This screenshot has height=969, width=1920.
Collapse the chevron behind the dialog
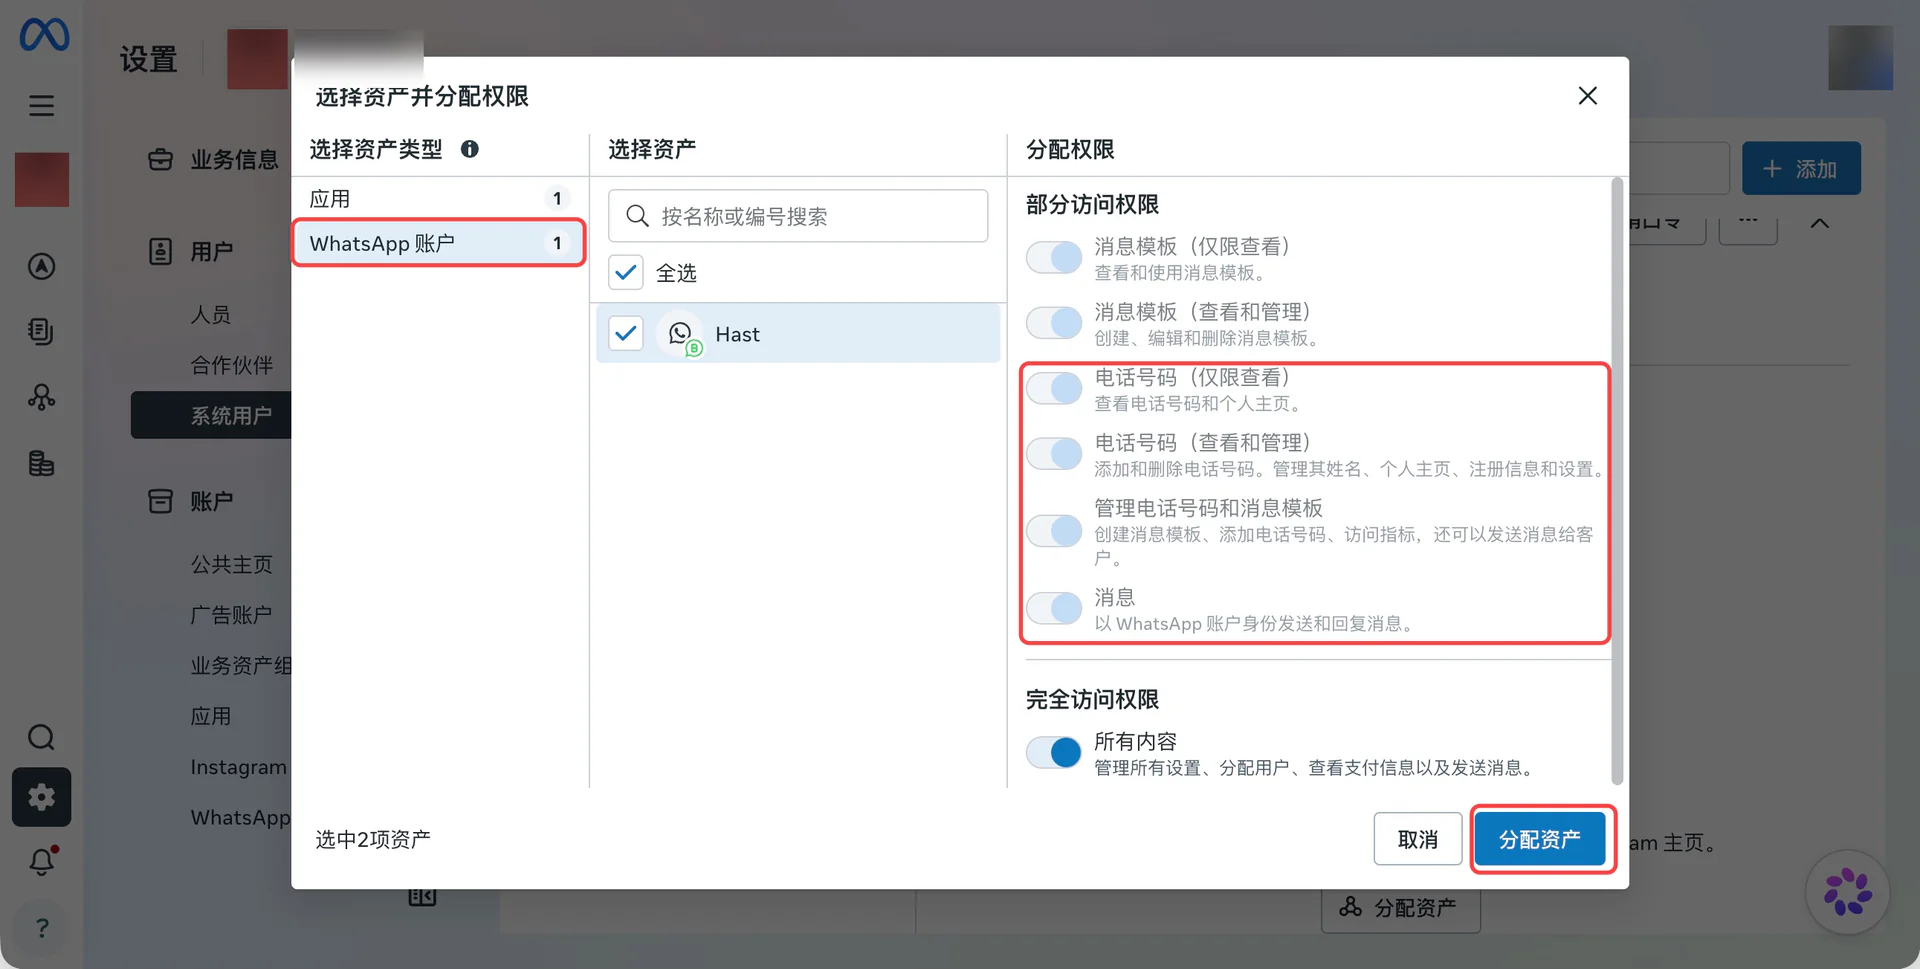click(1820, 223)
